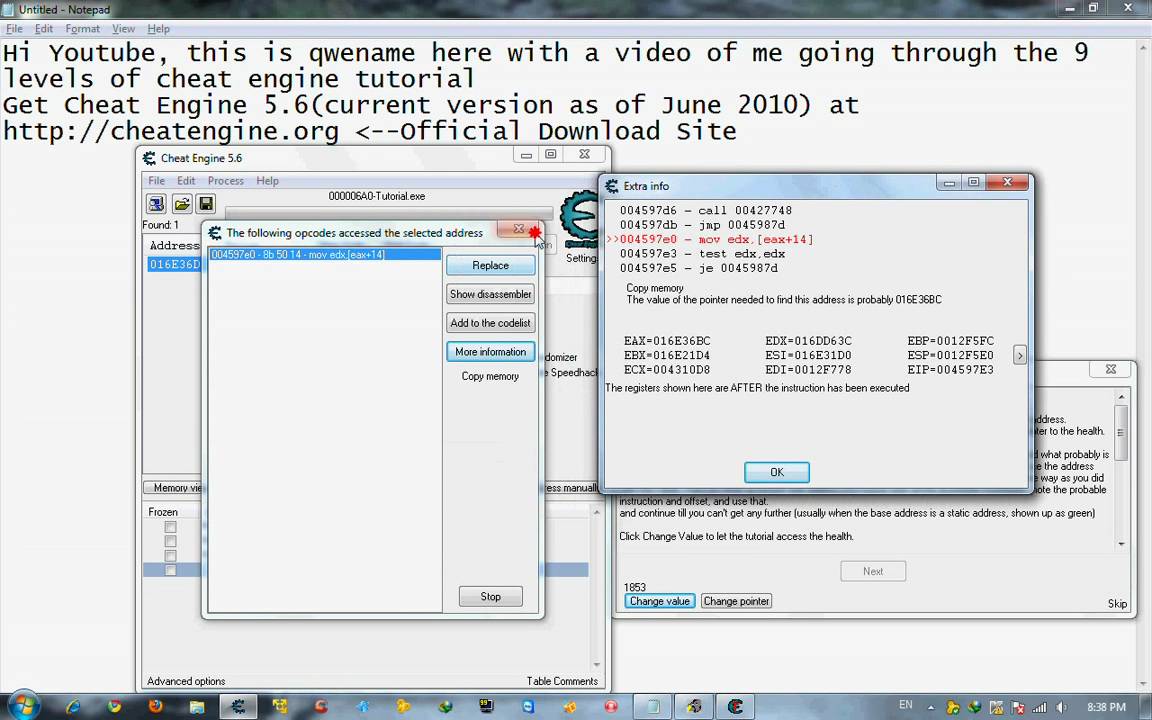
Task: Click the 8:38 PM taskbar clock
Action: click(1106, 707)
